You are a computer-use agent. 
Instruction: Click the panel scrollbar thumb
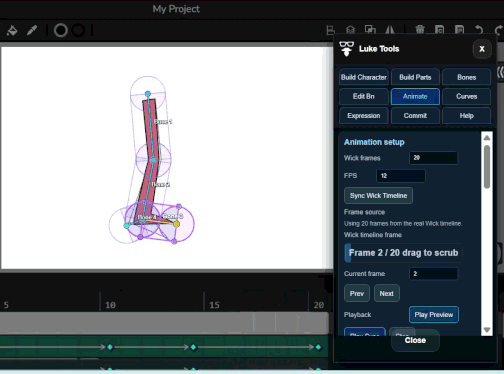(487, 167)
